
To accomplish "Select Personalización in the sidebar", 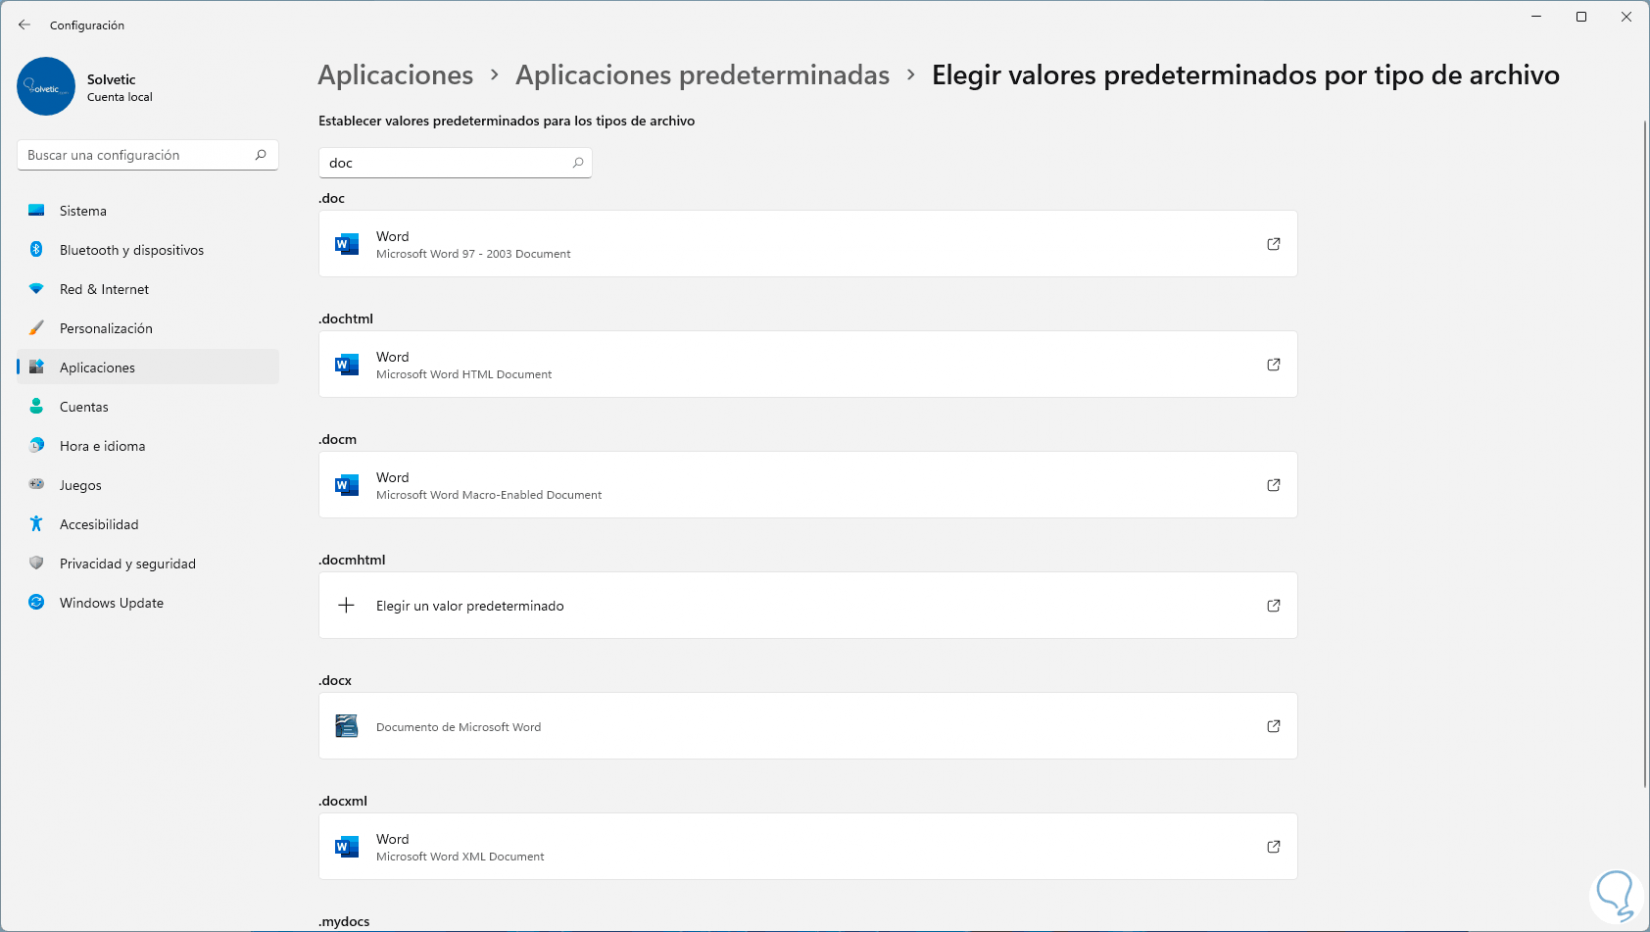I will (148, 328).
